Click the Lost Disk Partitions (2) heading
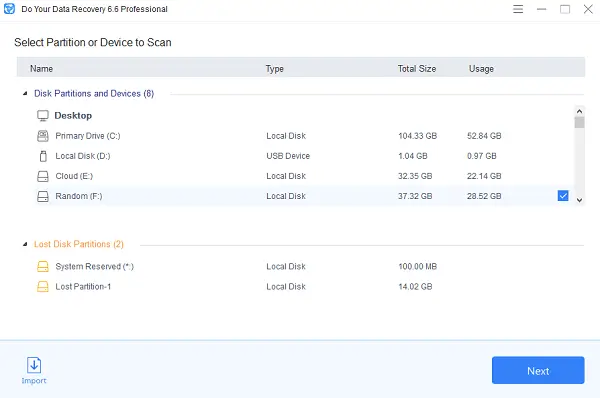The height and width of the screenshot is (398, 600). tap(79, 244)
